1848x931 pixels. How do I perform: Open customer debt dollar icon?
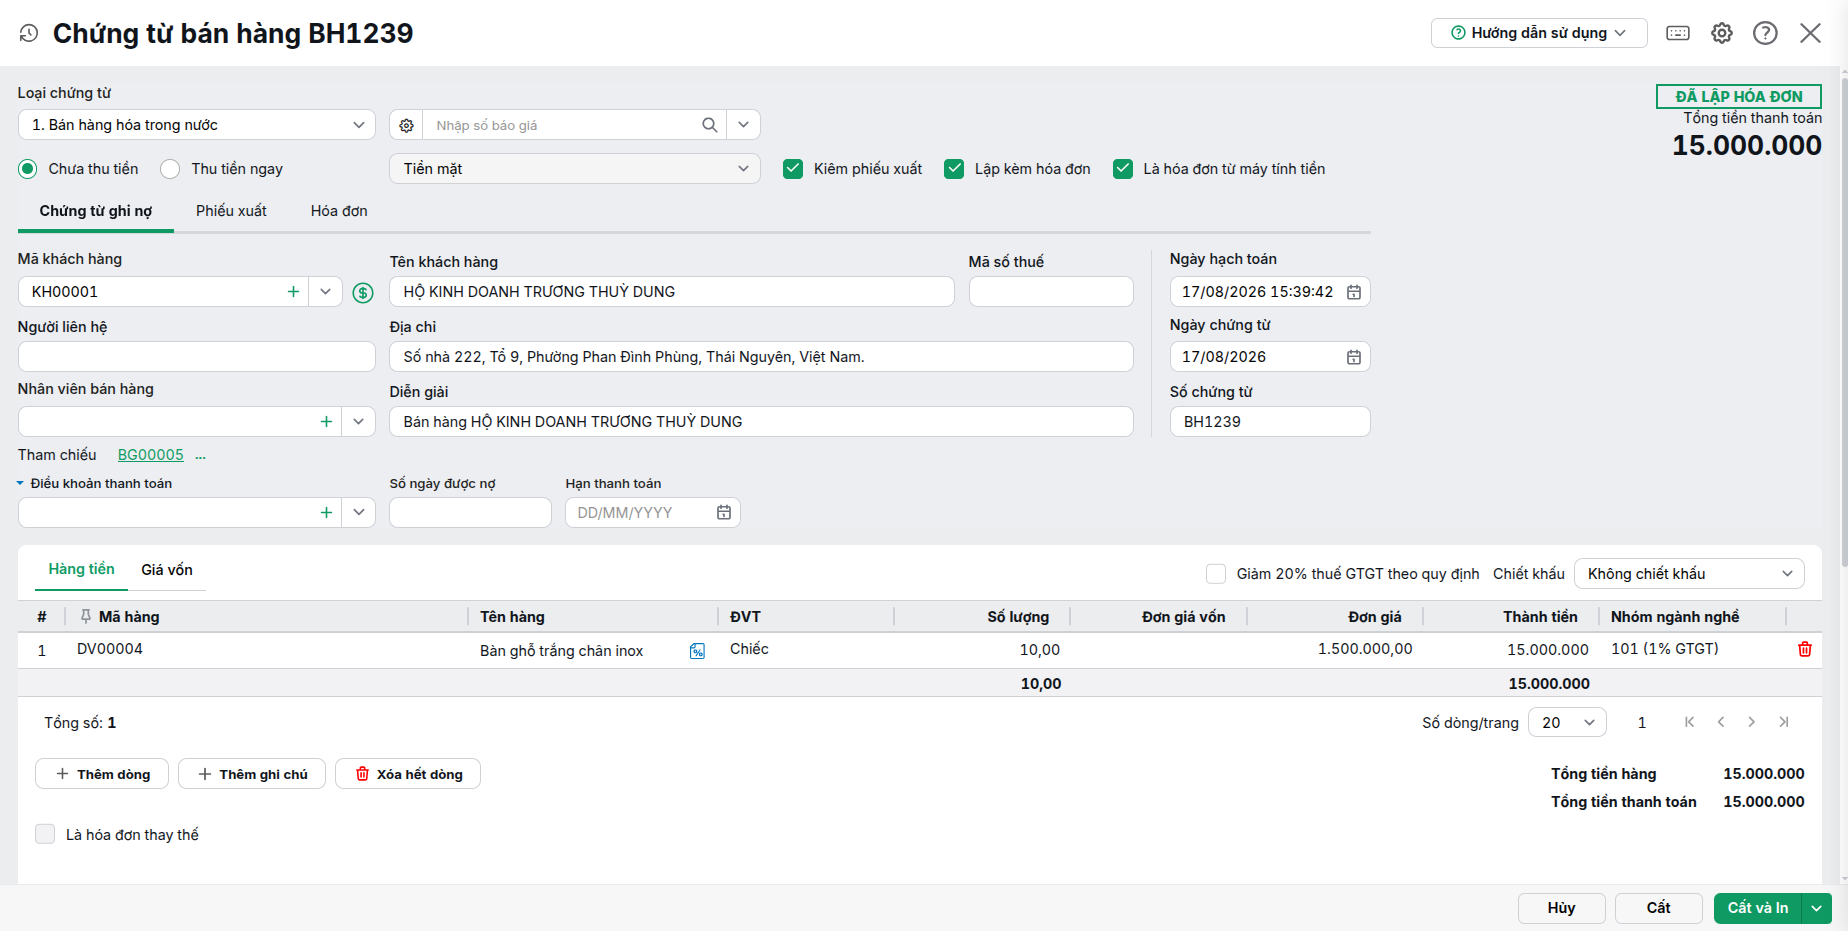coord(363,292)
